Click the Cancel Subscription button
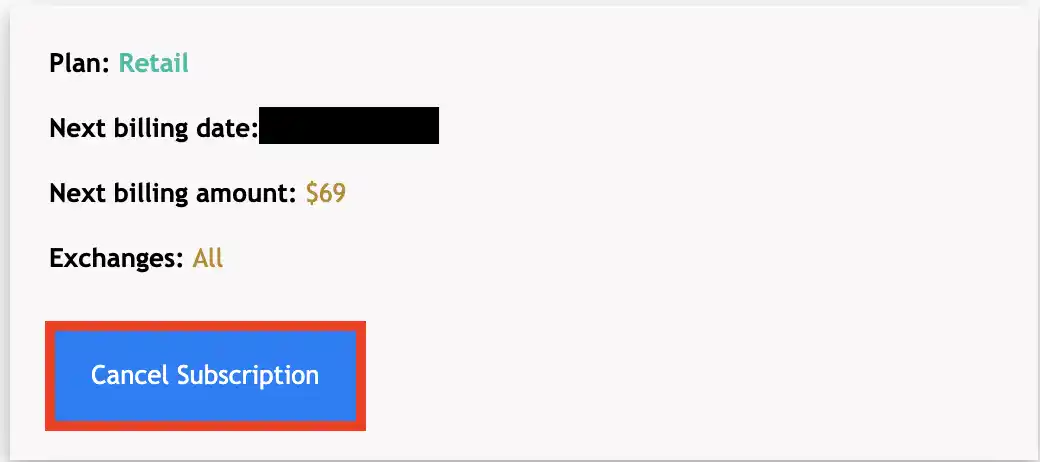This screenshot has height=462, width=1040. click(x=205, y=375)
